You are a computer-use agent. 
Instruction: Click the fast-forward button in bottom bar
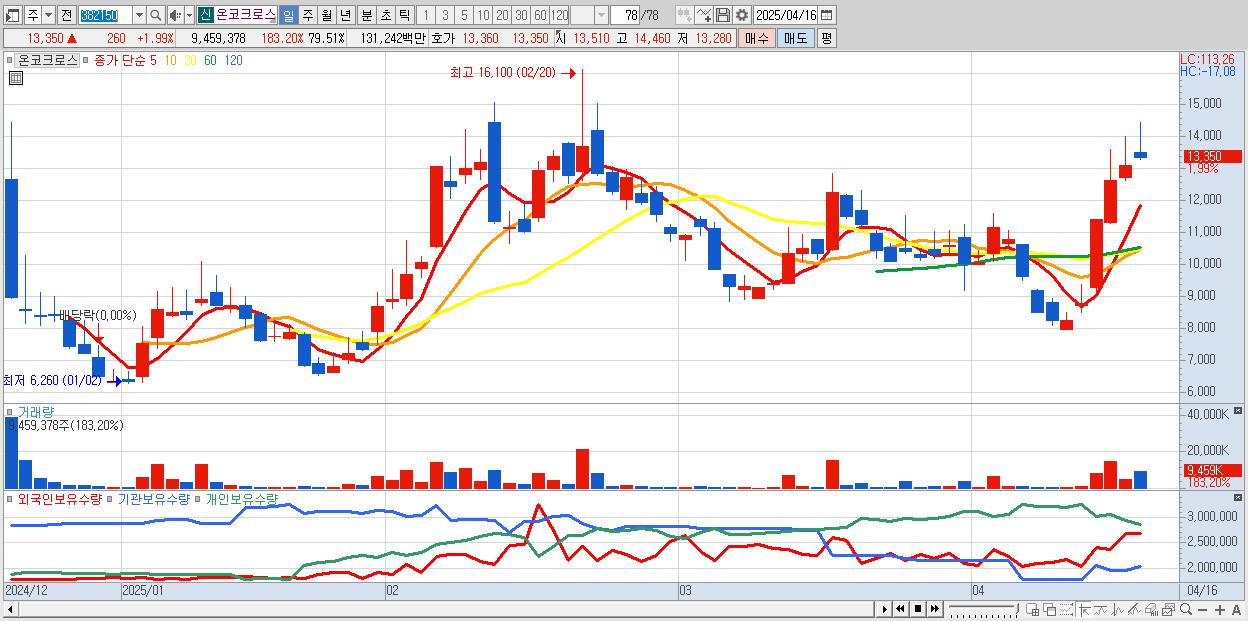click(x=934, y=609)
